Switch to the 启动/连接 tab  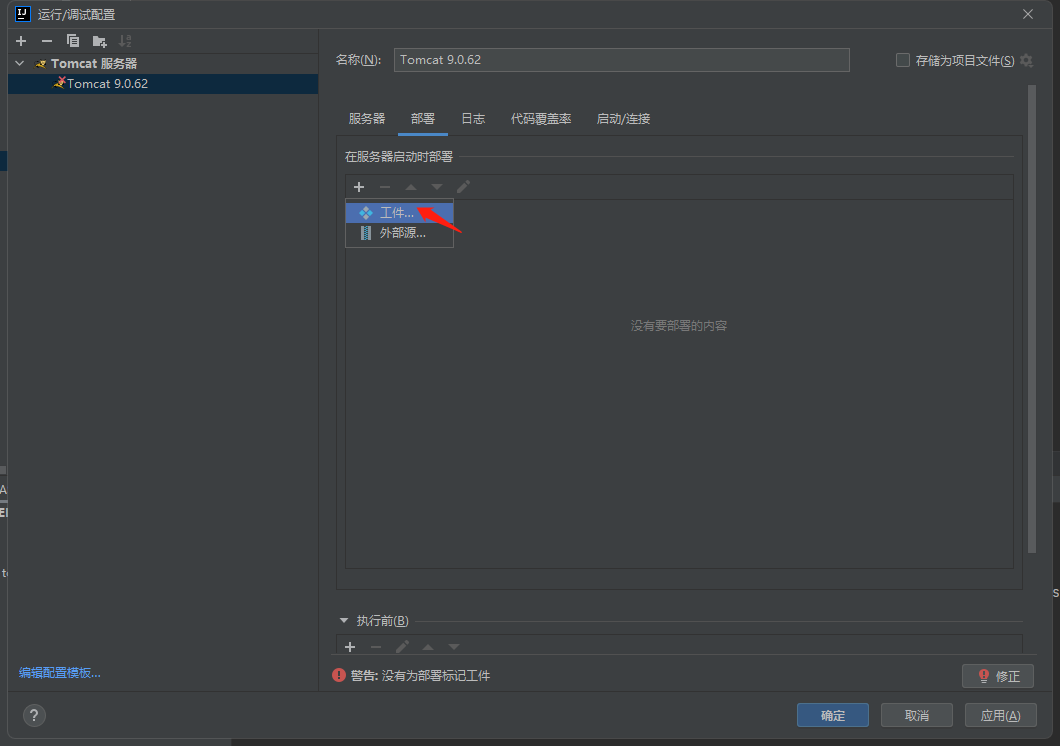coord(623,119)
